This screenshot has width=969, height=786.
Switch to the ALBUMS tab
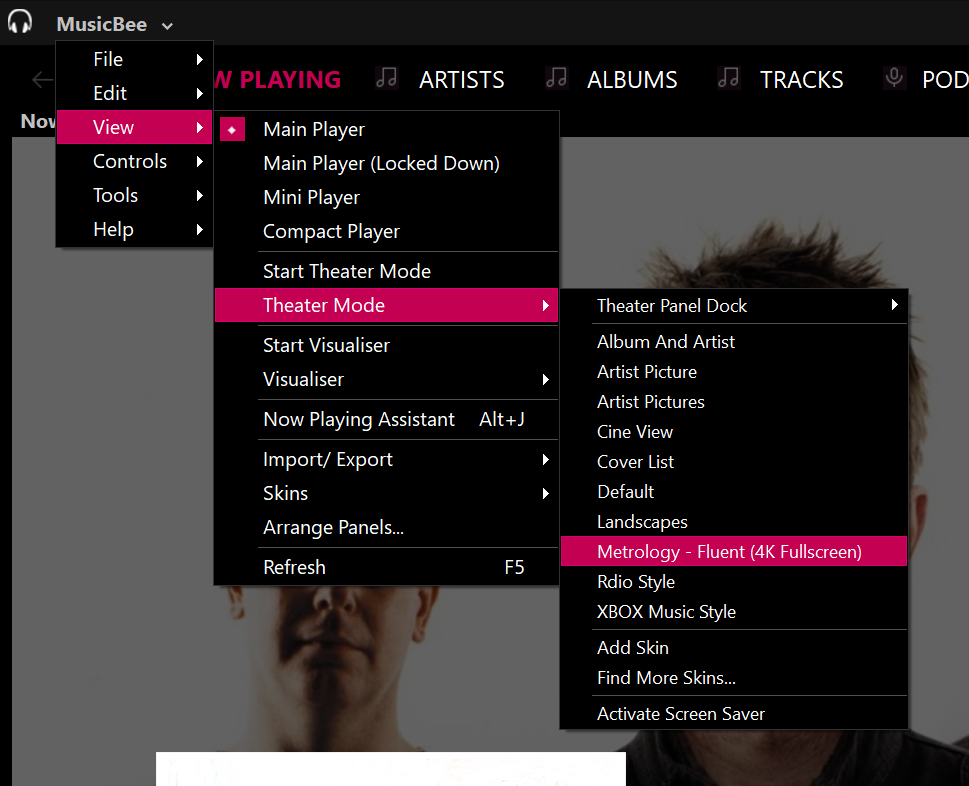[x=632, y=80]
